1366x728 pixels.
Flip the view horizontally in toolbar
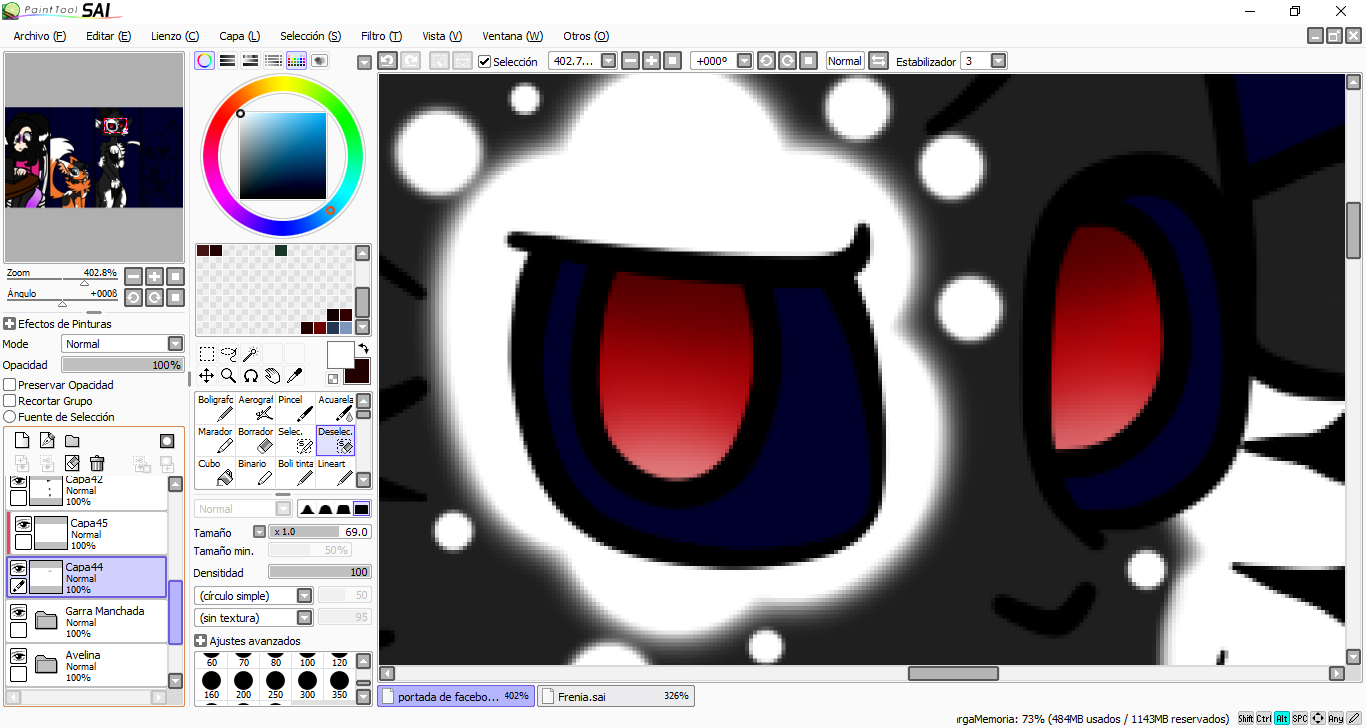(878, 61)
